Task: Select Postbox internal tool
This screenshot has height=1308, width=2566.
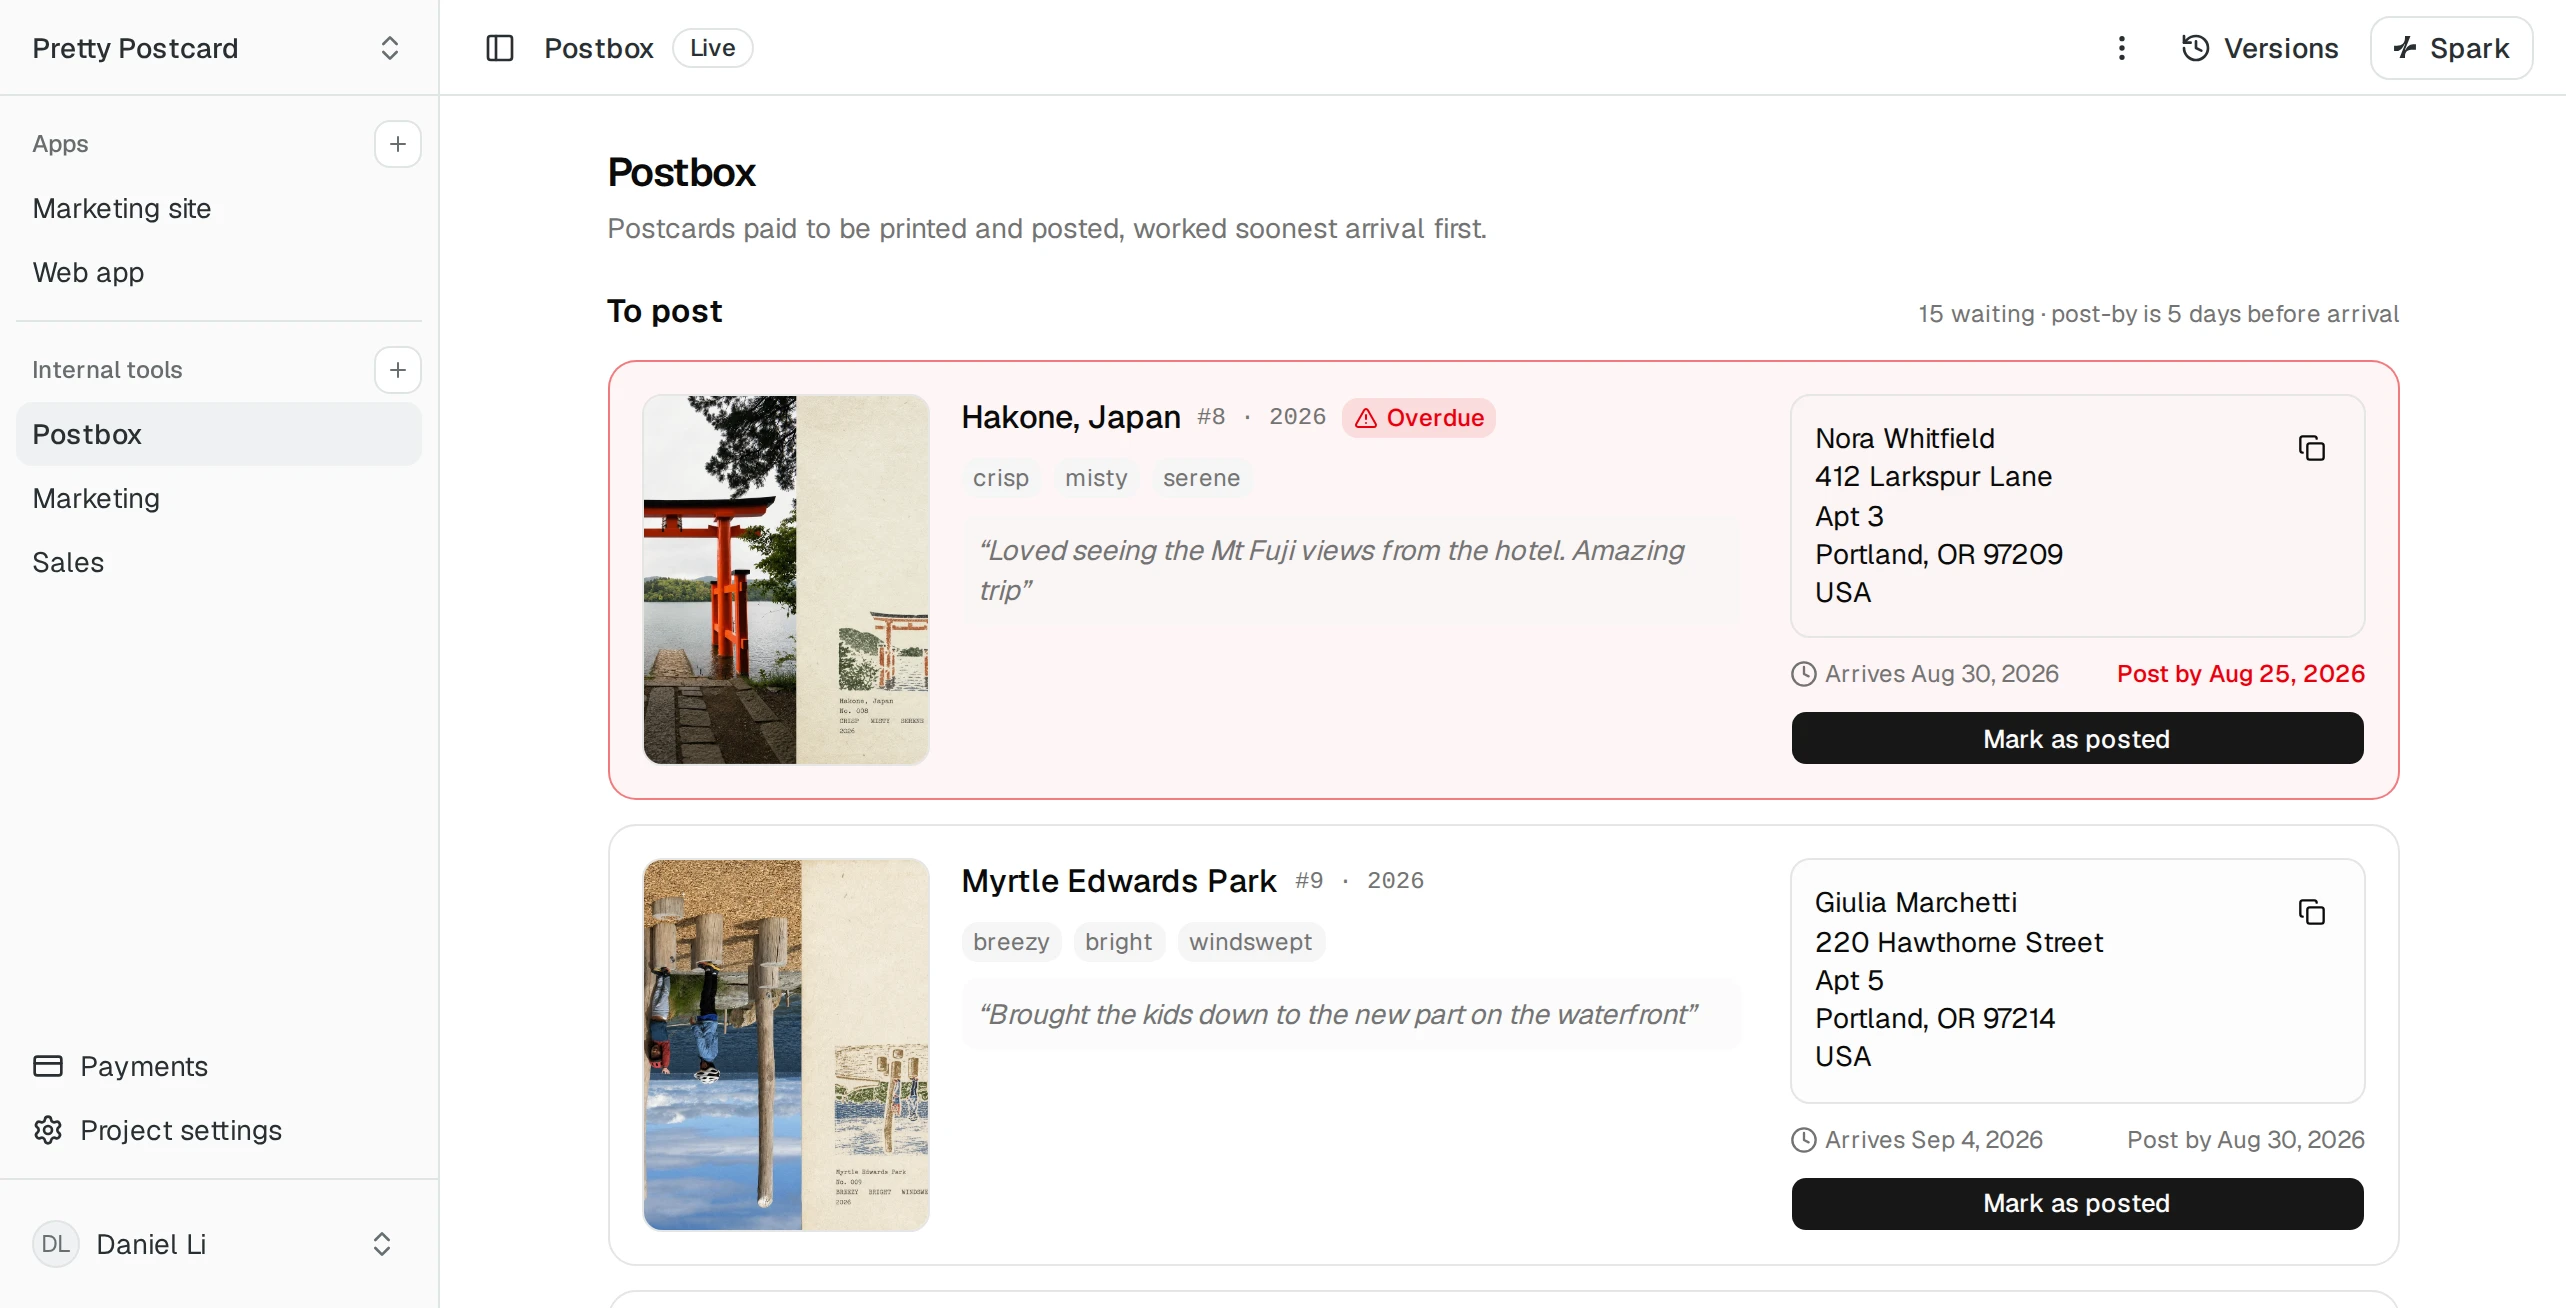Action: pos(219,434)
